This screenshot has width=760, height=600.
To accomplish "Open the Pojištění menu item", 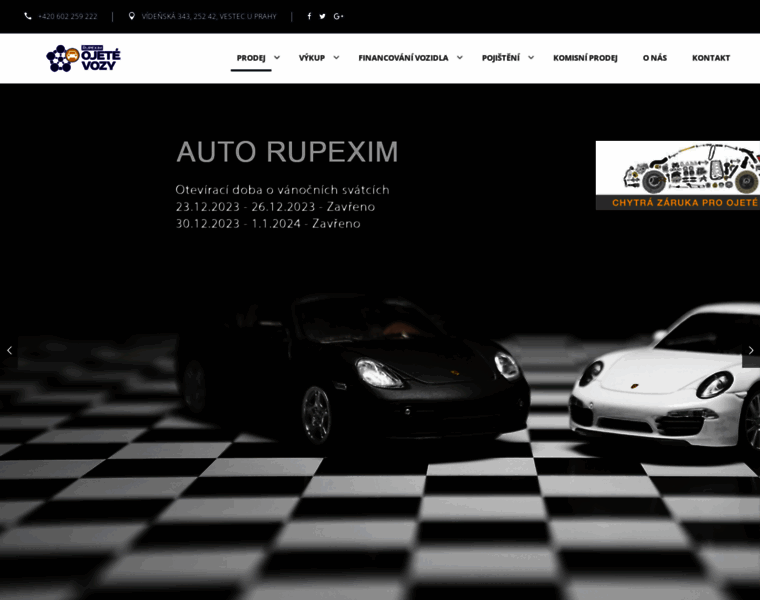I will tap(500, 58).
